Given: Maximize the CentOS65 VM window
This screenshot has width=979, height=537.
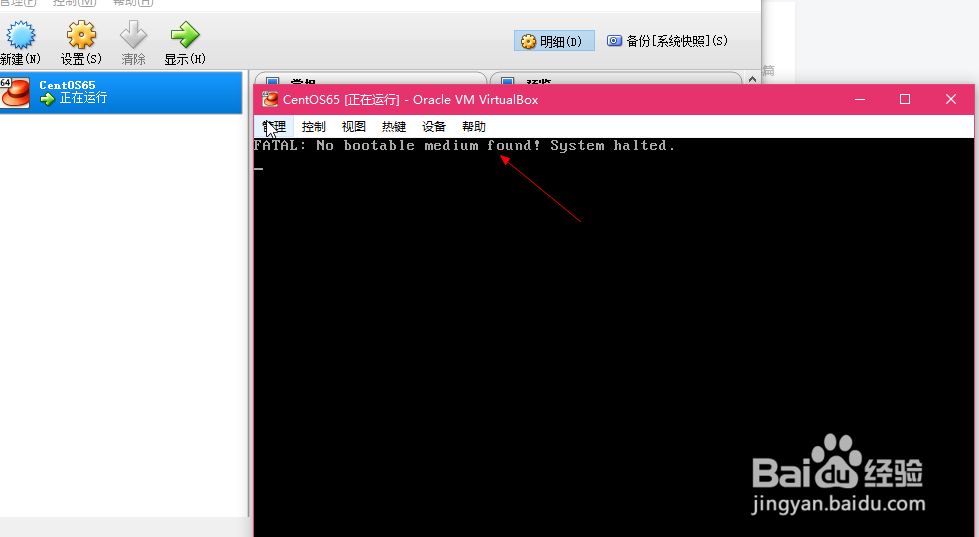Looking at the screenshot, I should point(905,99).
